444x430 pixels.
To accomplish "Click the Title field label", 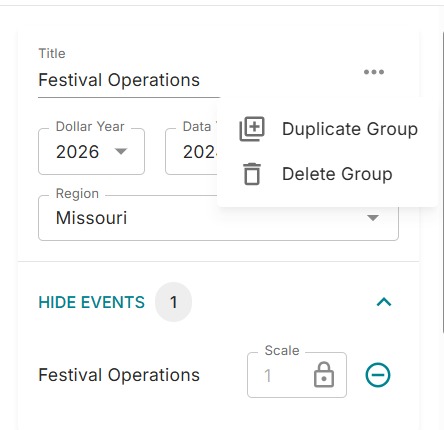I will (52, 53).
